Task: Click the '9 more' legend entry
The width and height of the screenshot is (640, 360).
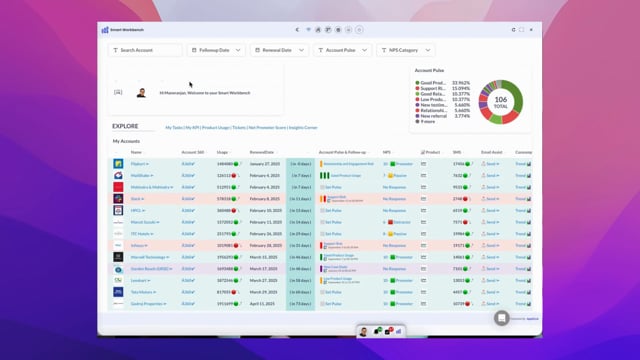Action: tap(427, 122)
